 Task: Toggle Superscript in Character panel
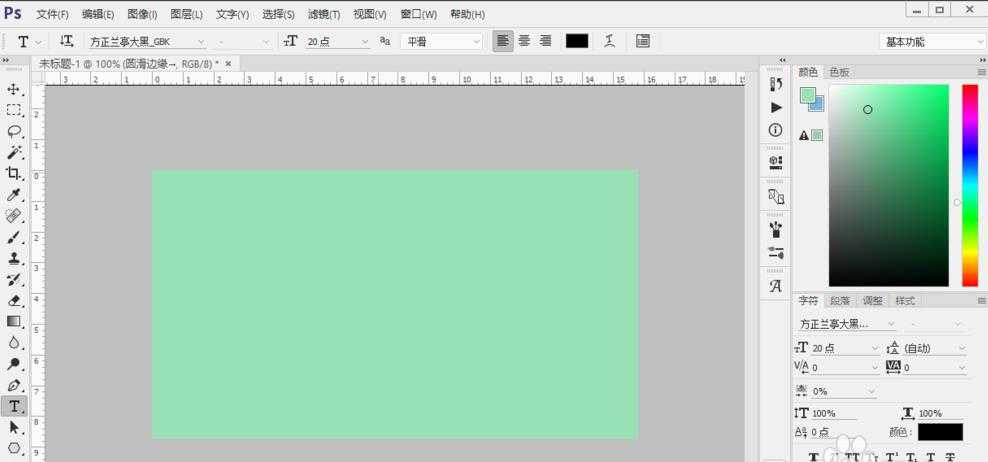892,457
